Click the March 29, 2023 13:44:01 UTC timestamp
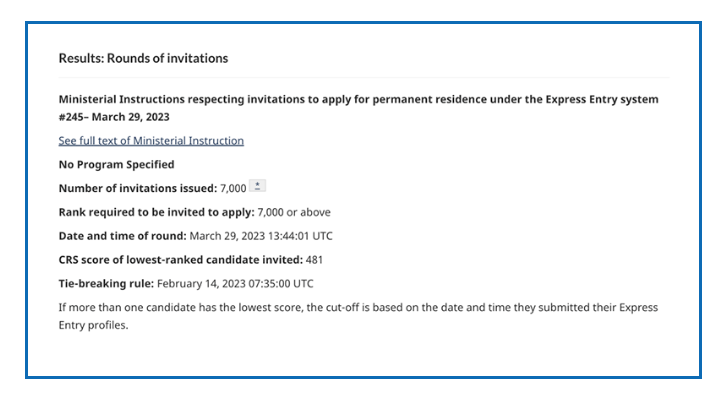 tap(261, 236)
